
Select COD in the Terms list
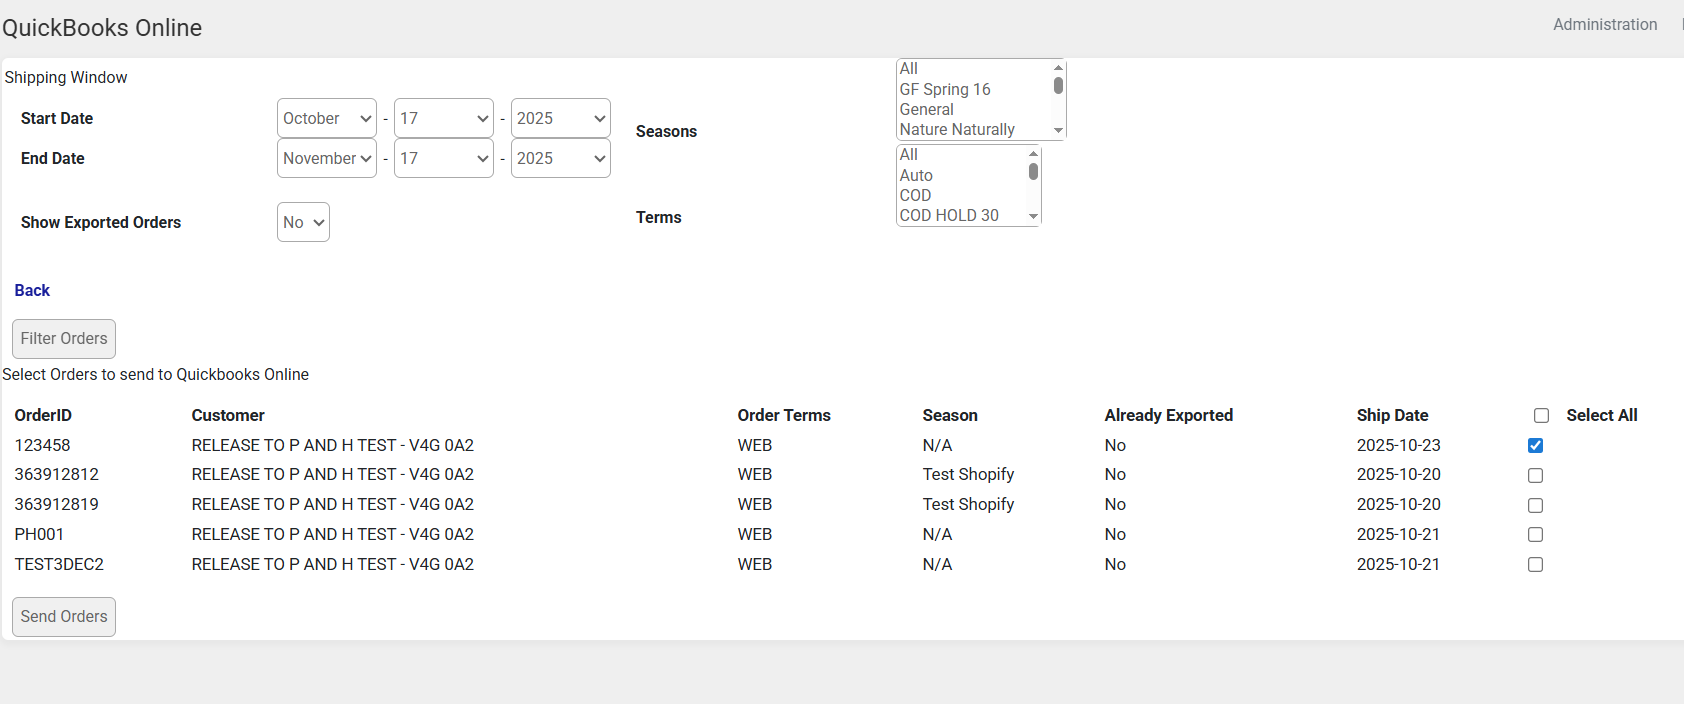[915, 195]
